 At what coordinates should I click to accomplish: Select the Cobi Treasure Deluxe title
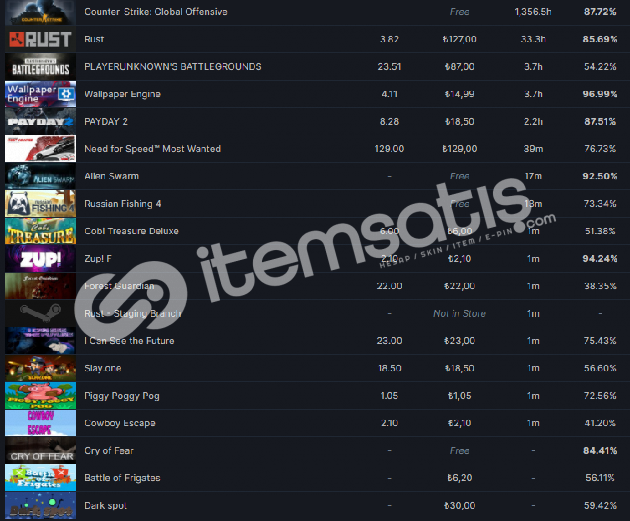pyautogui.click(x=131, y=231)
